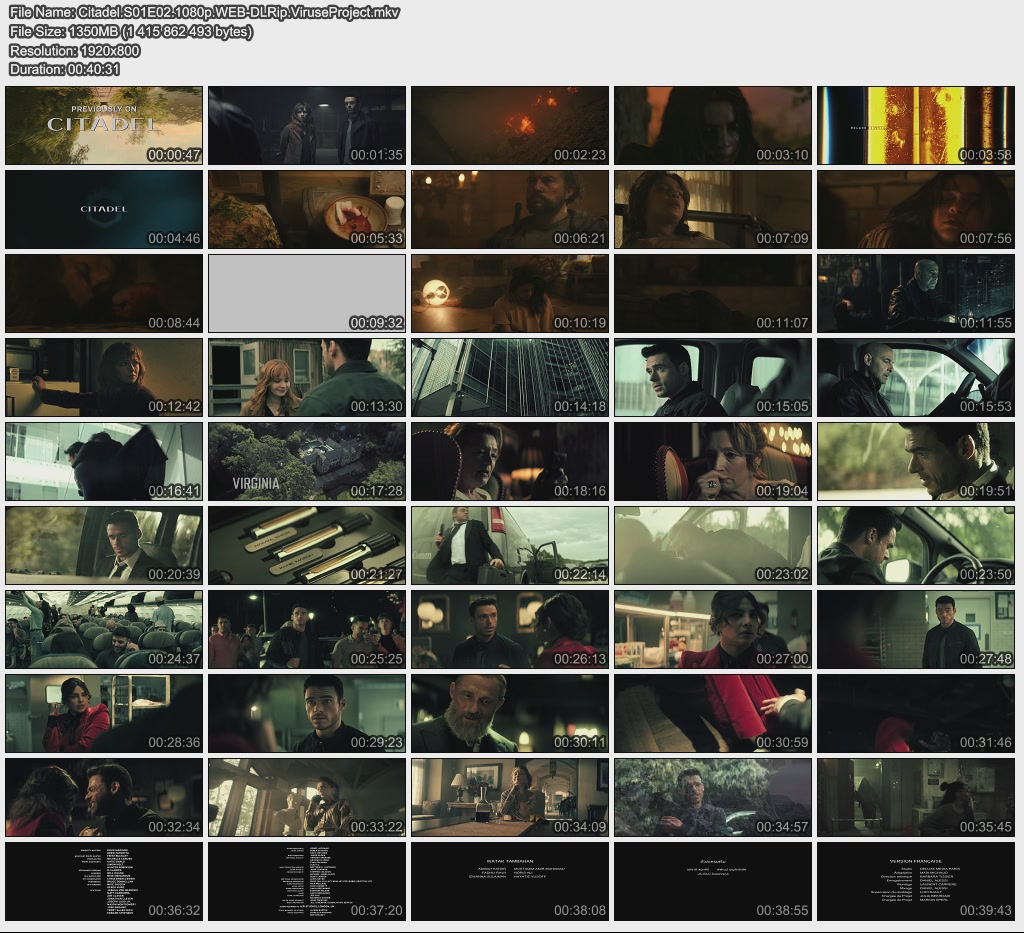Click the frame timestamped 00:11:07
Screen dimensions: 1024x933
tap(713, 294)
